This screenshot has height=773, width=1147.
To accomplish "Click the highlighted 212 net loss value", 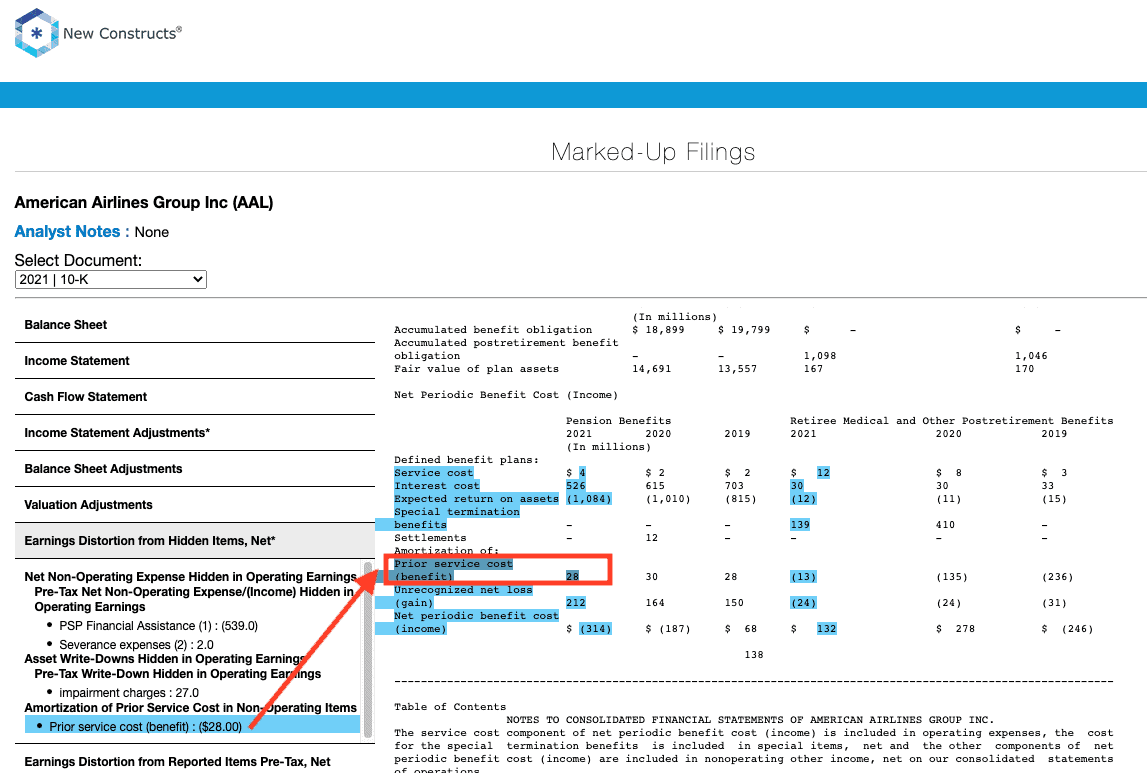I will click(576, 603).
